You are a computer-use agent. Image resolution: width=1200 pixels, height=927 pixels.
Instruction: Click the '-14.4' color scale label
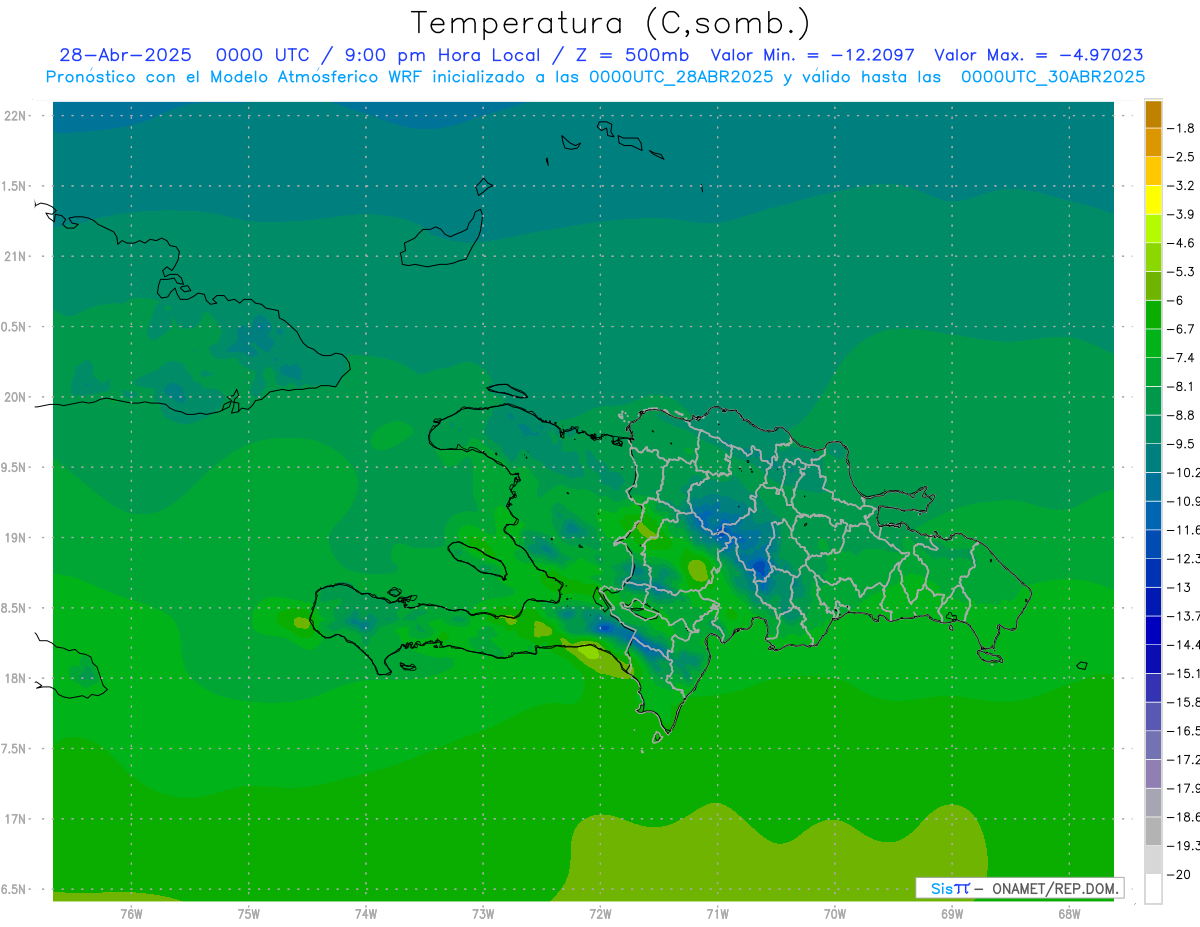(1183, 644)
